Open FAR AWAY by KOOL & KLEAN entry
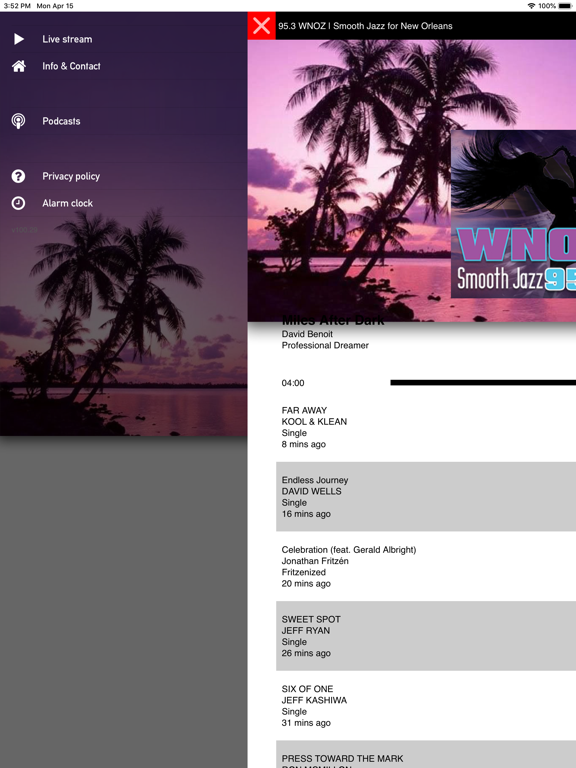 [426, 427]
